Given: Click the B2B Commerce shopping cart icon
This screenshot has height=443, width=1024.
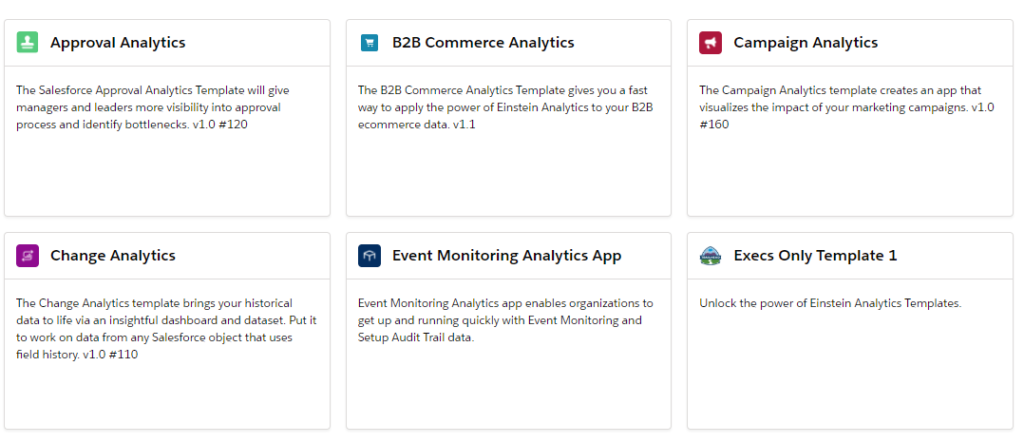Looking at the screenshot, I should [369, 42].
